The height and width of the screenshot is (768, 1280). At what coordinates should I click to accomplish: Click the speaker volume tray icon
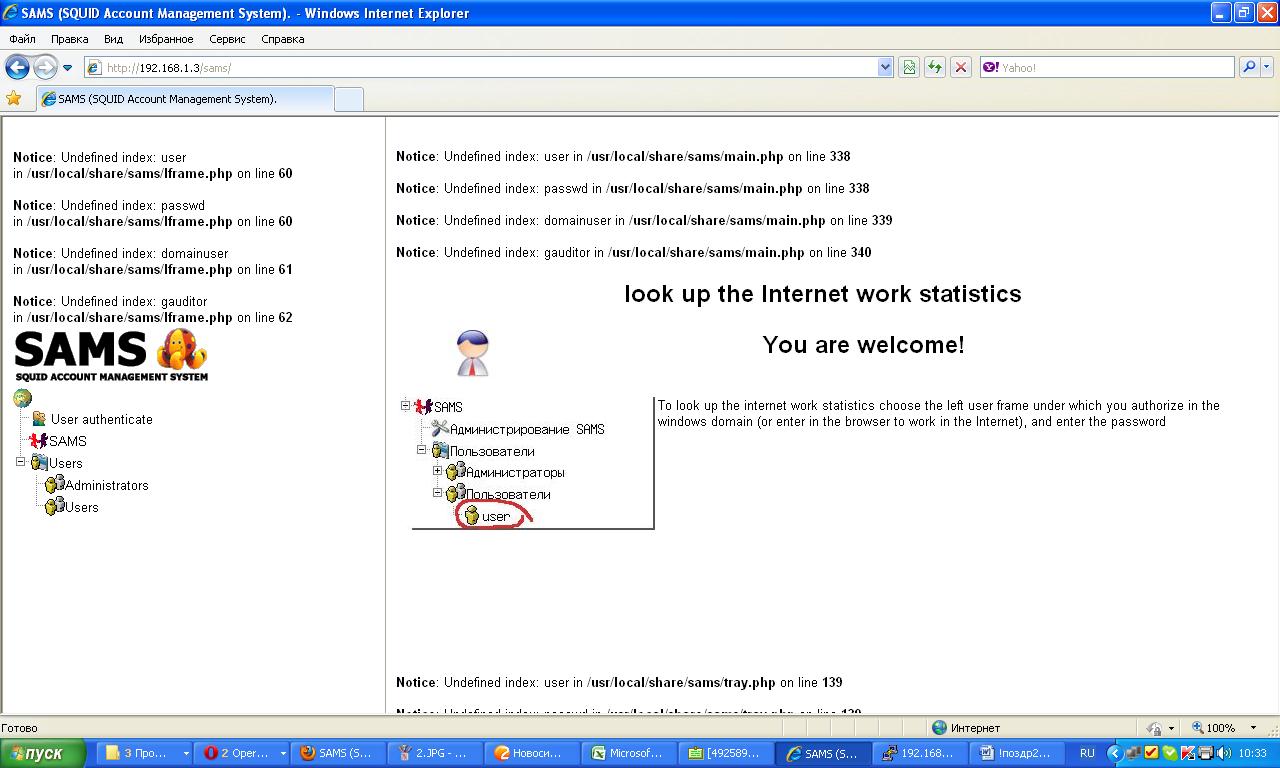[1224, 753]
